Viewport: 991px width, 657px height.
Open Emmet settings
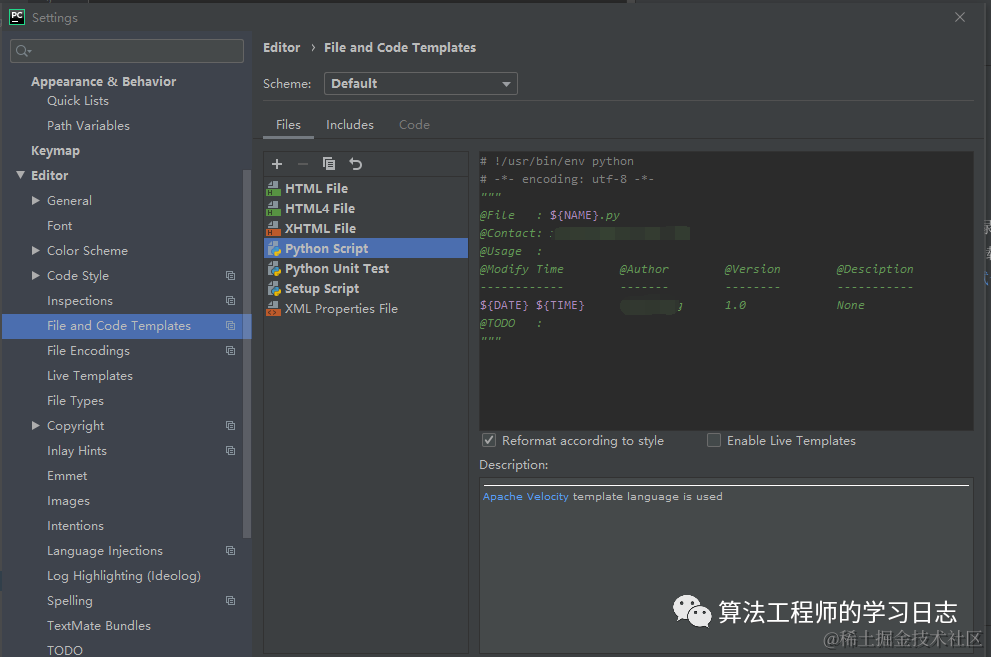pyautogui.click(x=67, y=476)
